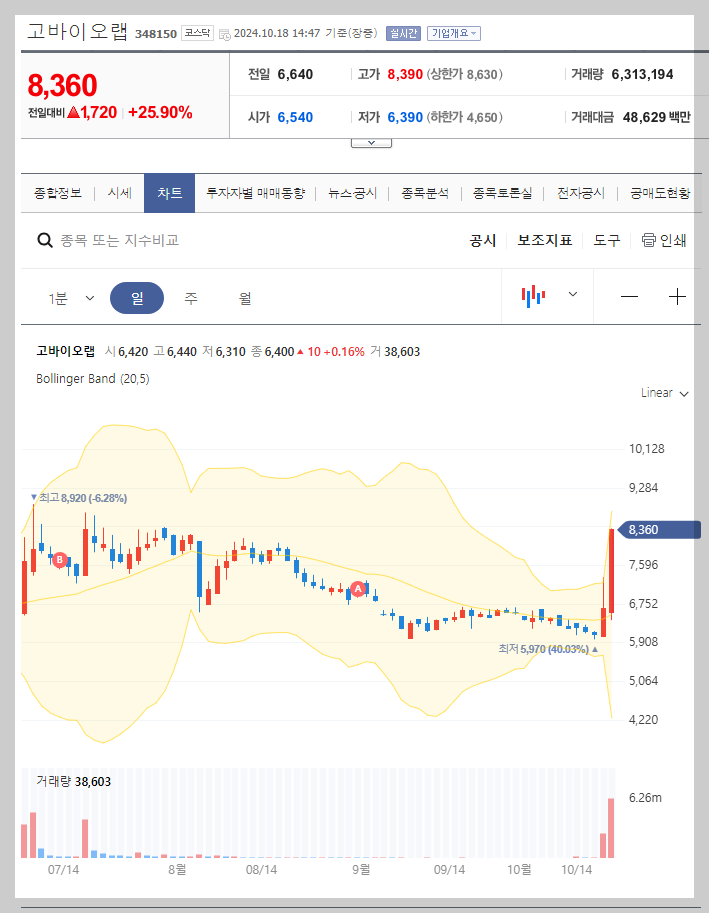Image resolution: width=709 pixels, height=913 pixels.
Task: Switch to the 시세 tab
Action: 119,193
